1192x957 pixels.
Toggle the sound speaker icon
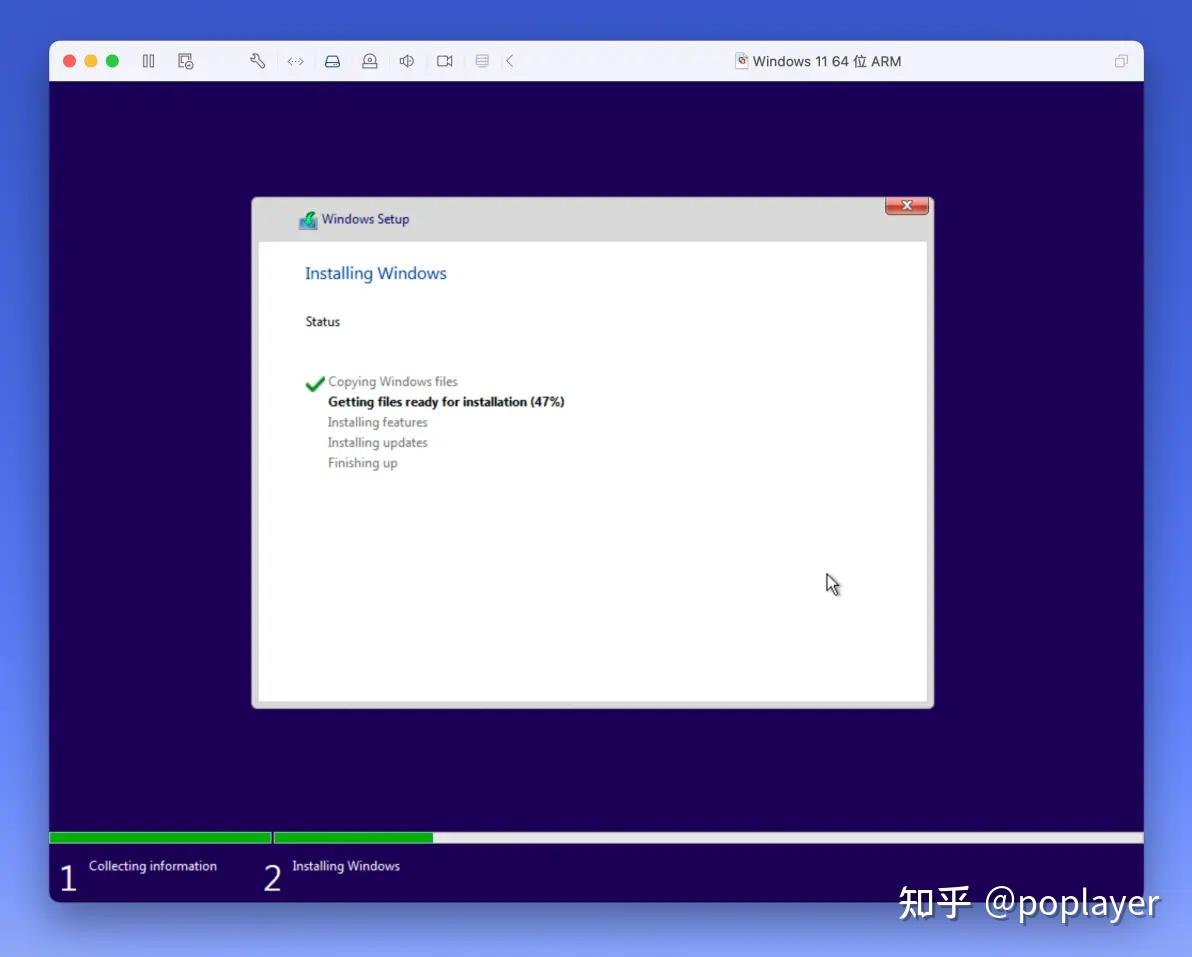407,61
